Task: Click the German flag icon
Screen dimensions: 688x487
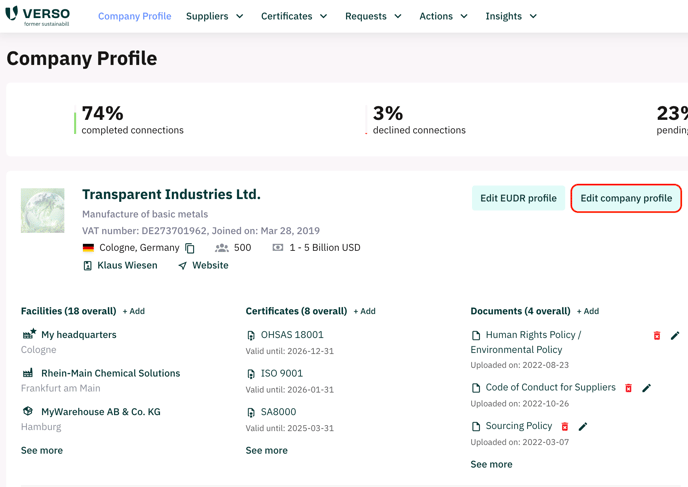Action: [88, 248]
